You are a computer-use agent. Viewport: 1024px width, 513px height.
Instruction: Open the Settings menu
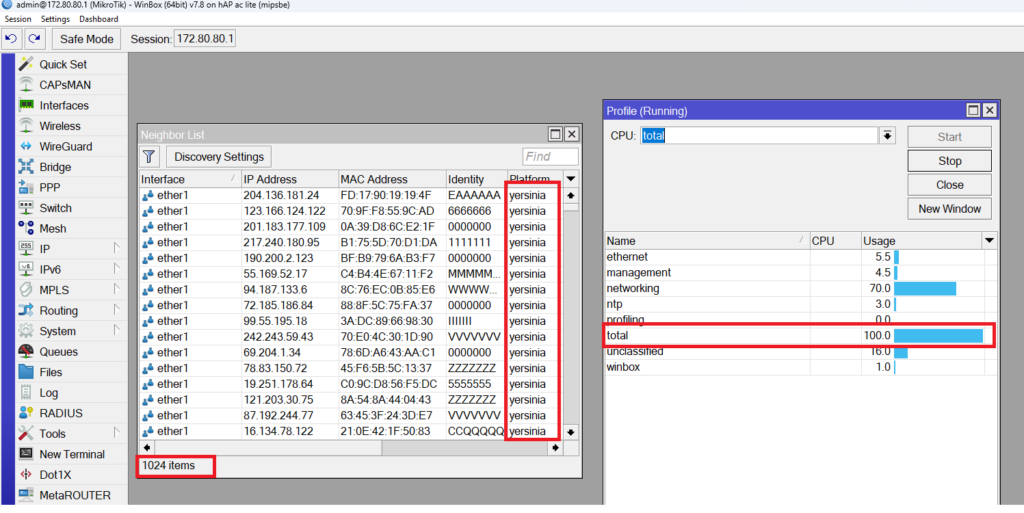click(x=55, y=19)
